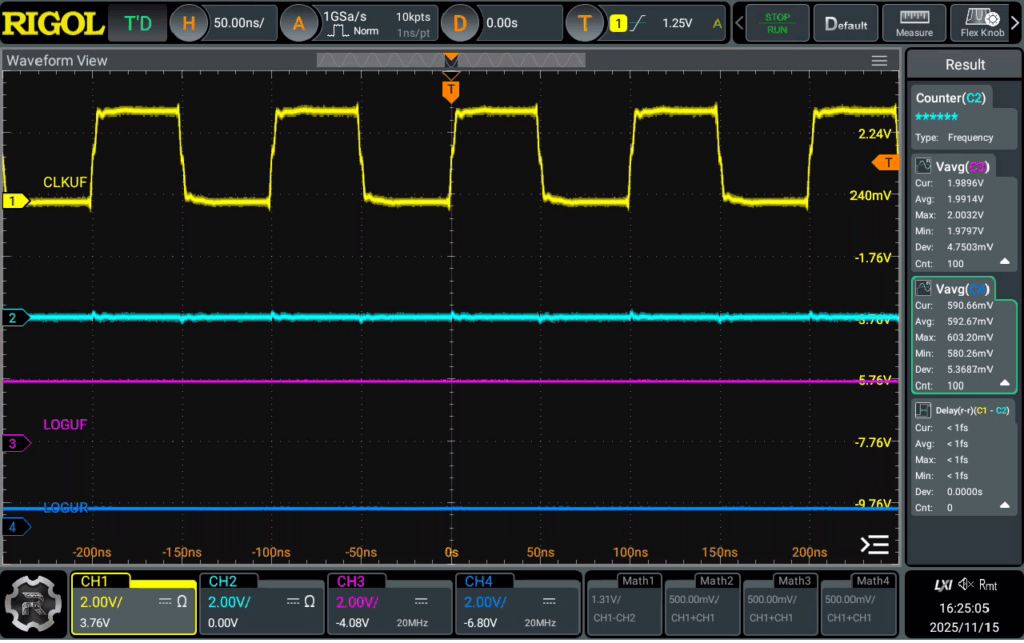This screenshot has height=643, width=1024.
Task: Click CH4 offset value -6.80V
Action: coord(479,623)
